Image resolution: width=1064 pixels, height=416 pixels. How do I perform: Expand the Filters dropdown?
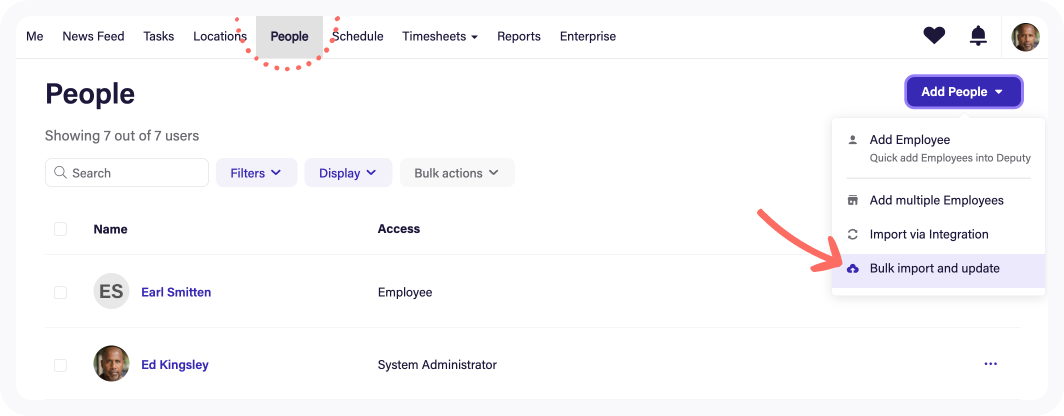point(256,172)
